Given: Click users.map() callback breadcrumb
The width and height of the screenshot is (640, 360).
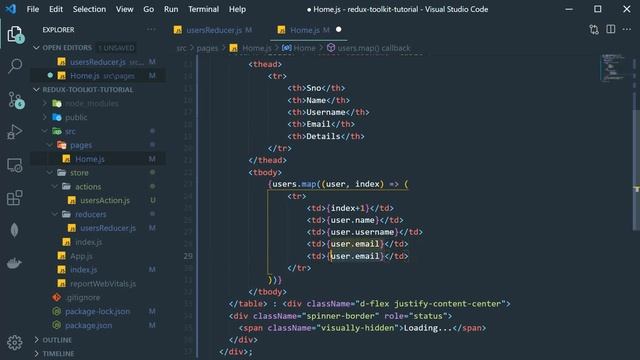Looking at the screenshot, I should pos(374,48).
